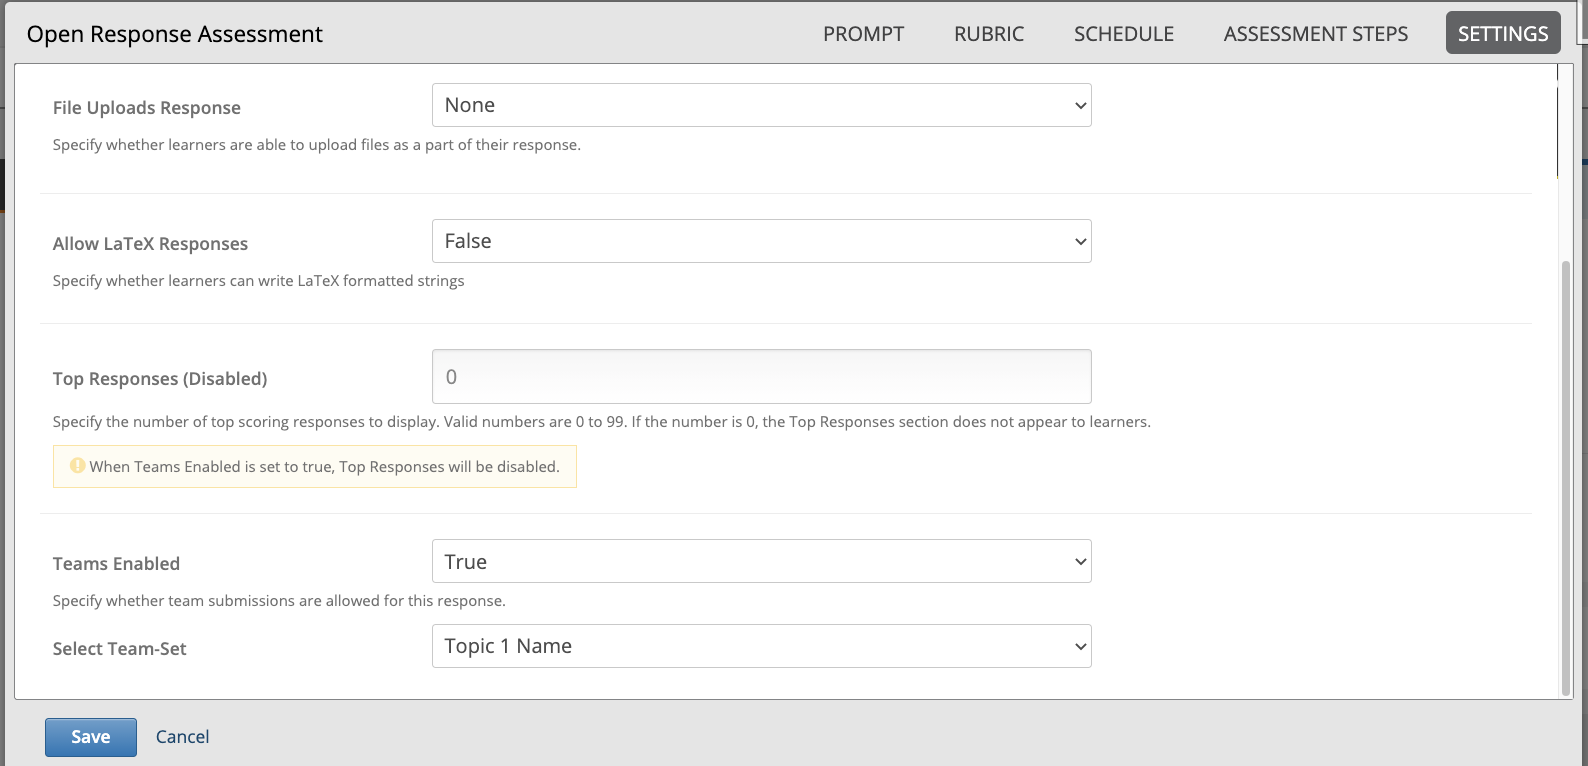
Task: Open the RUBRIC tab
Action: [x=988, y=34]
